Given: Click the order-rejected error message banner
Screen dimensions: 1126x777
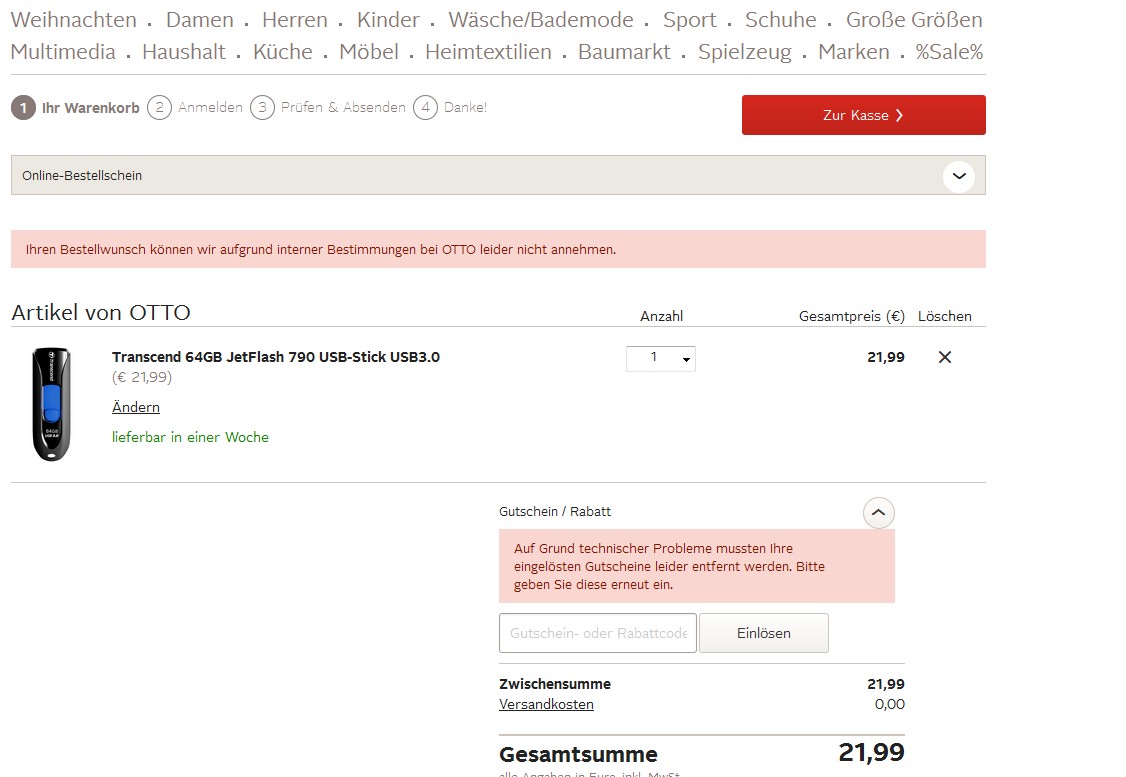Looking at the screenshot, I should (498, 249).
